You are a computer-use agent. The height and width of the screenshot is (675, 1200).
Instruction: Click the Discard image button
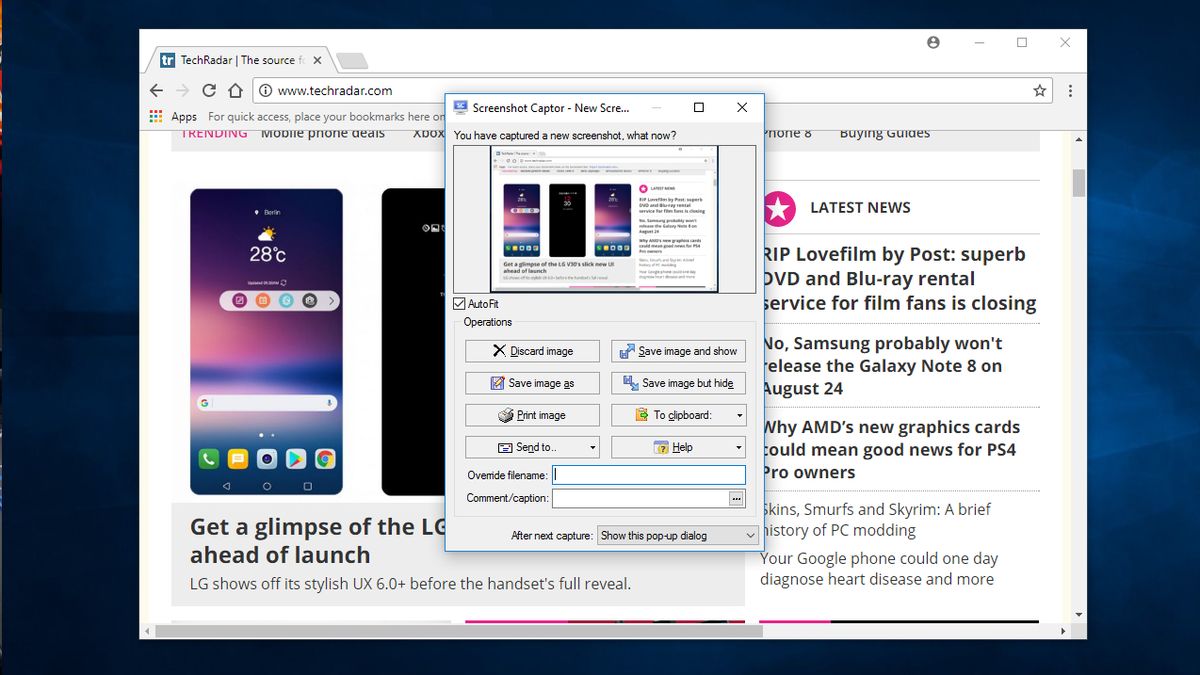532,351
